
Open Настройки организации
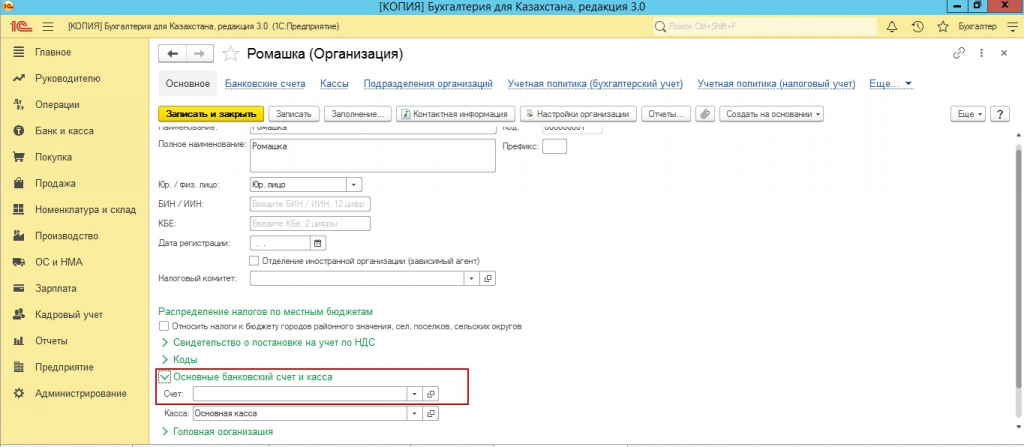[579, 114]
